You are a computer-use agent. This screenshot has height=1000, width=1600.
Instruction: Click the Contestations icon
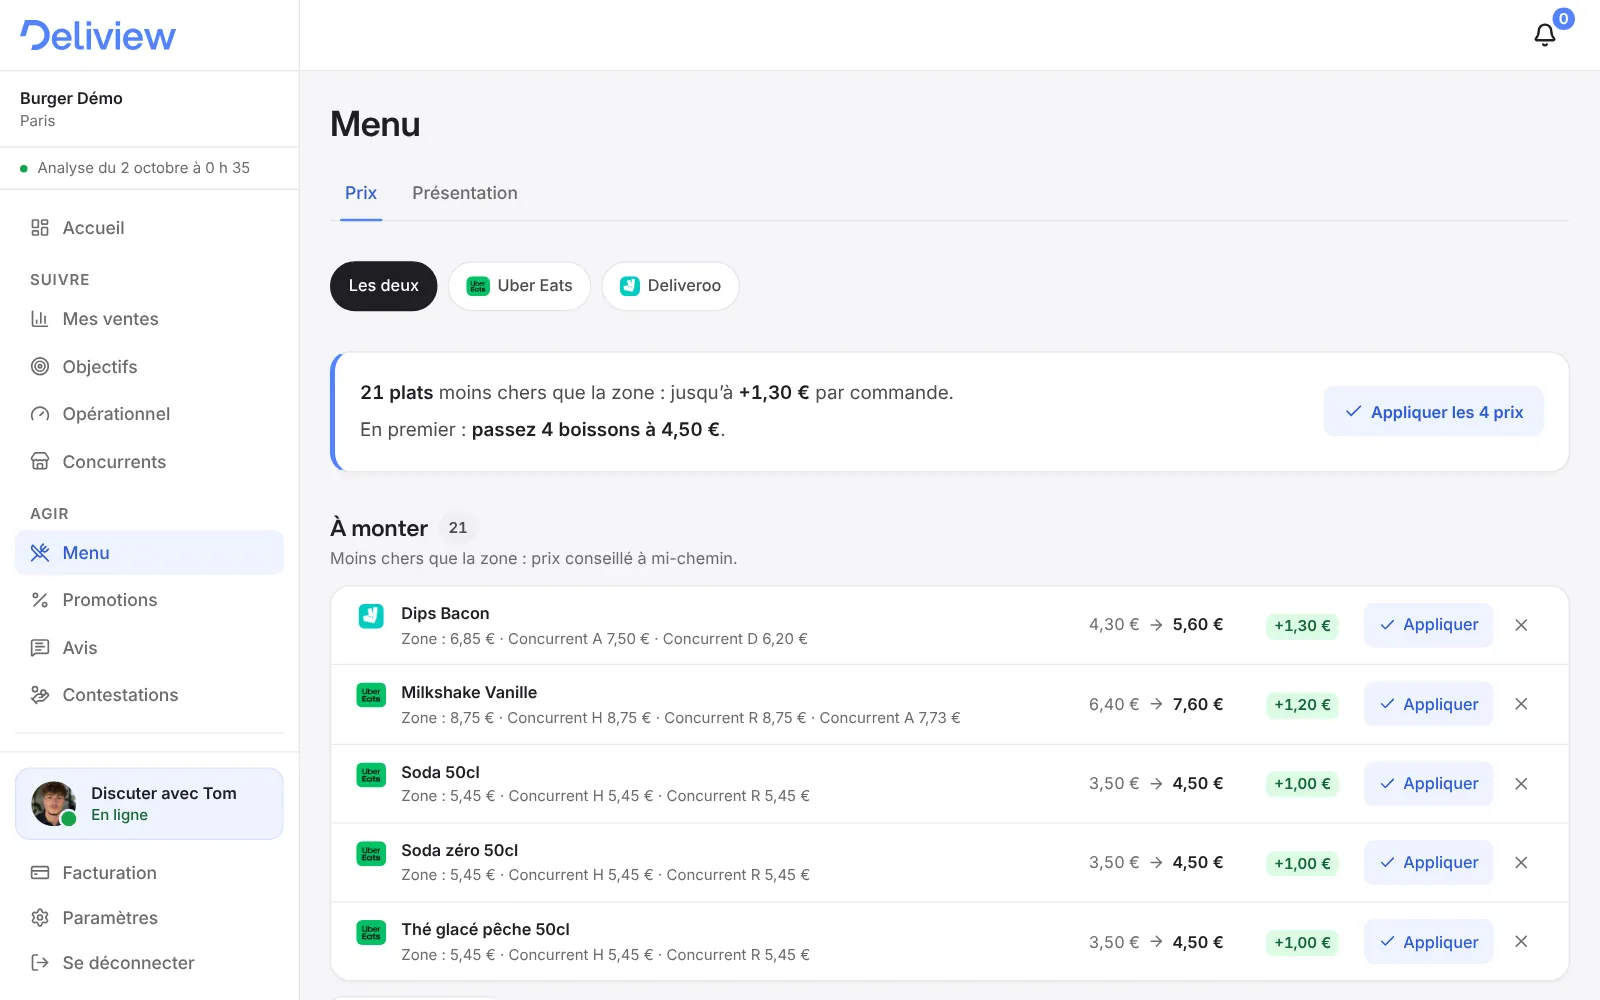[40, 695]
